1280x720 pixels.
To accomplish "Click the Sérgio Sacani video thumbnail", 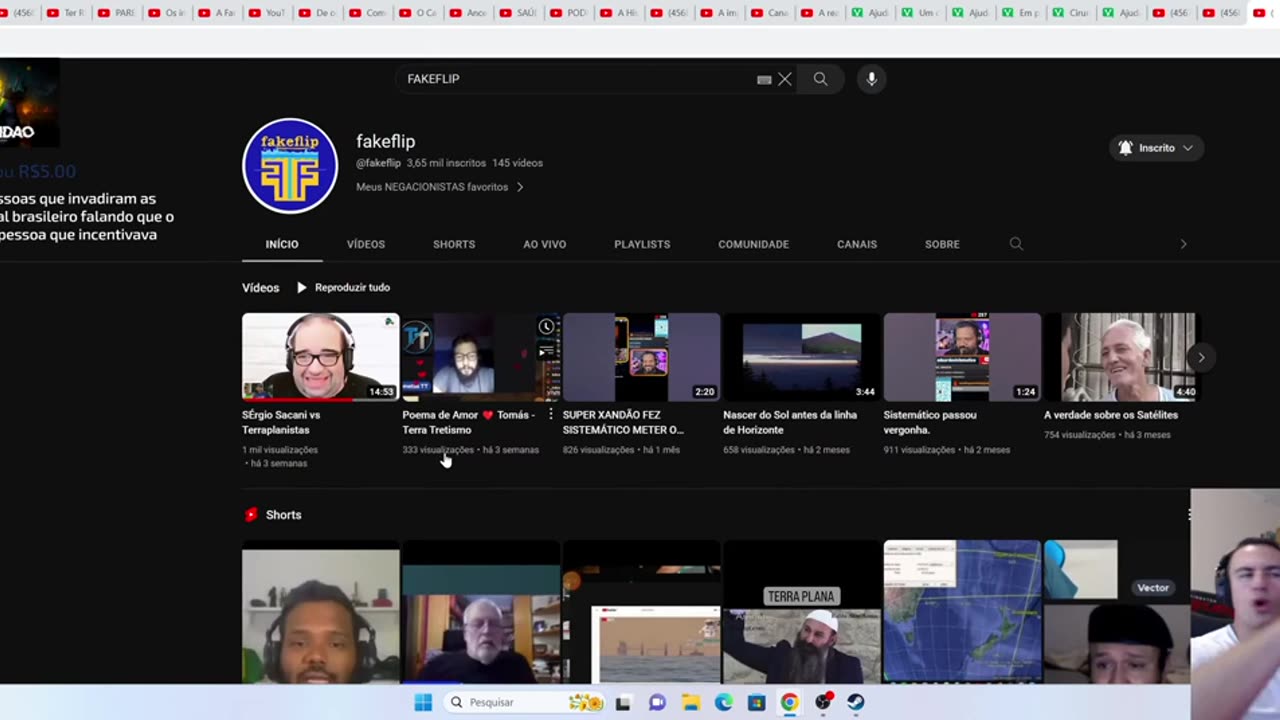I will tap(320, 357).
